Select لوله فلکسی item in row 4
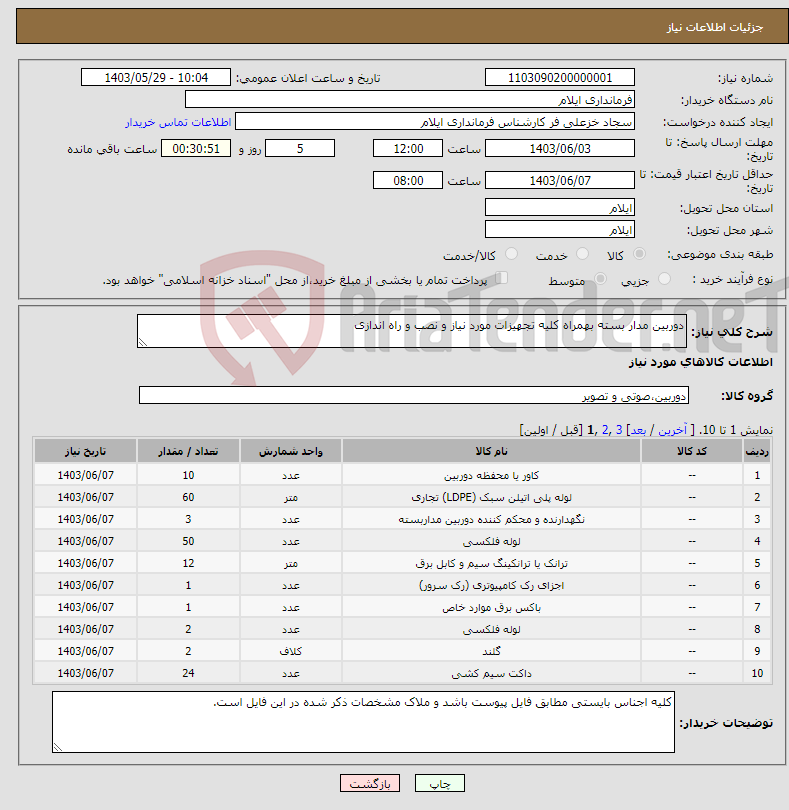This screenshot has height=810, width=789. pos(491,541)
